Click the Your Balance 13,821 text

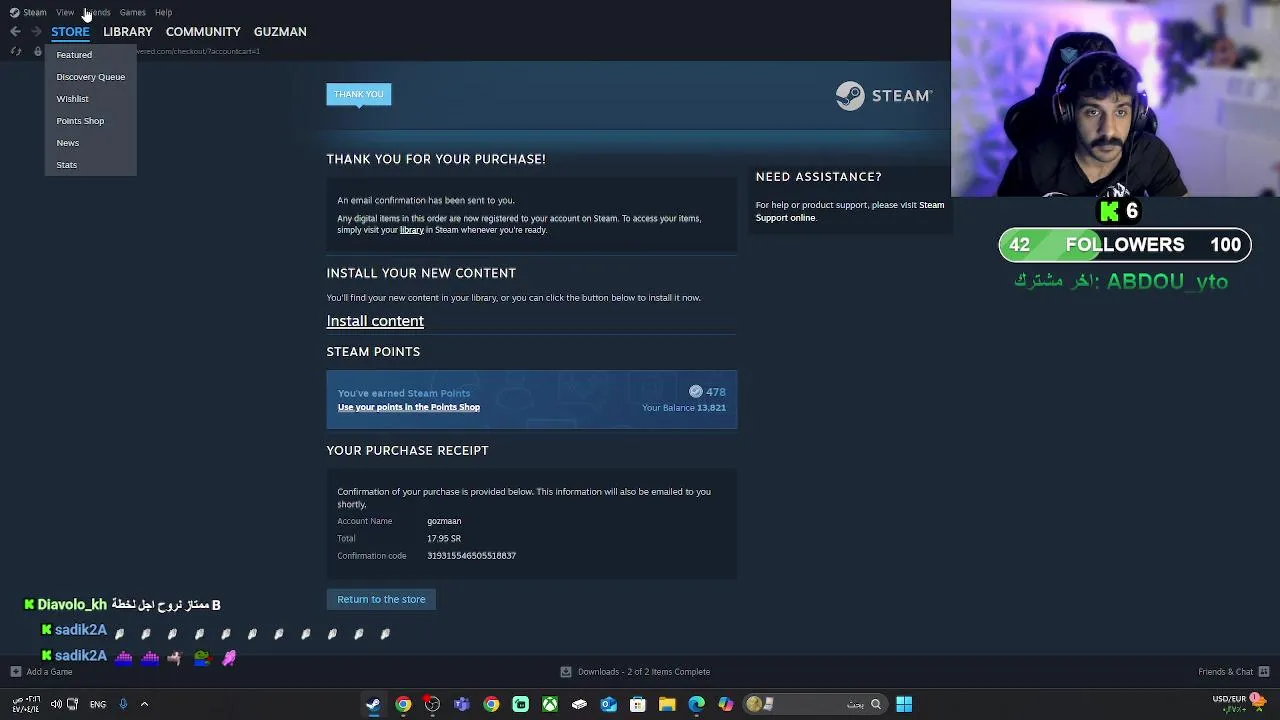pos(684,408)
